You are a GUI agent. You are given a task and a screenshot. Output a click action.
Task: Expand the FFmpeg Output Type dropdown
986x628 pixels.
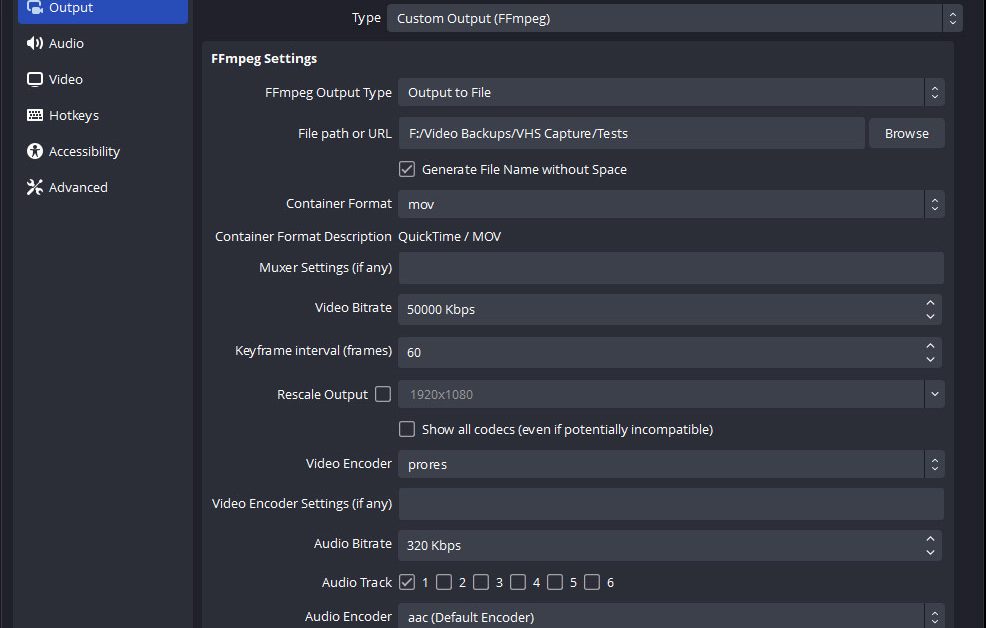(670, 93)
